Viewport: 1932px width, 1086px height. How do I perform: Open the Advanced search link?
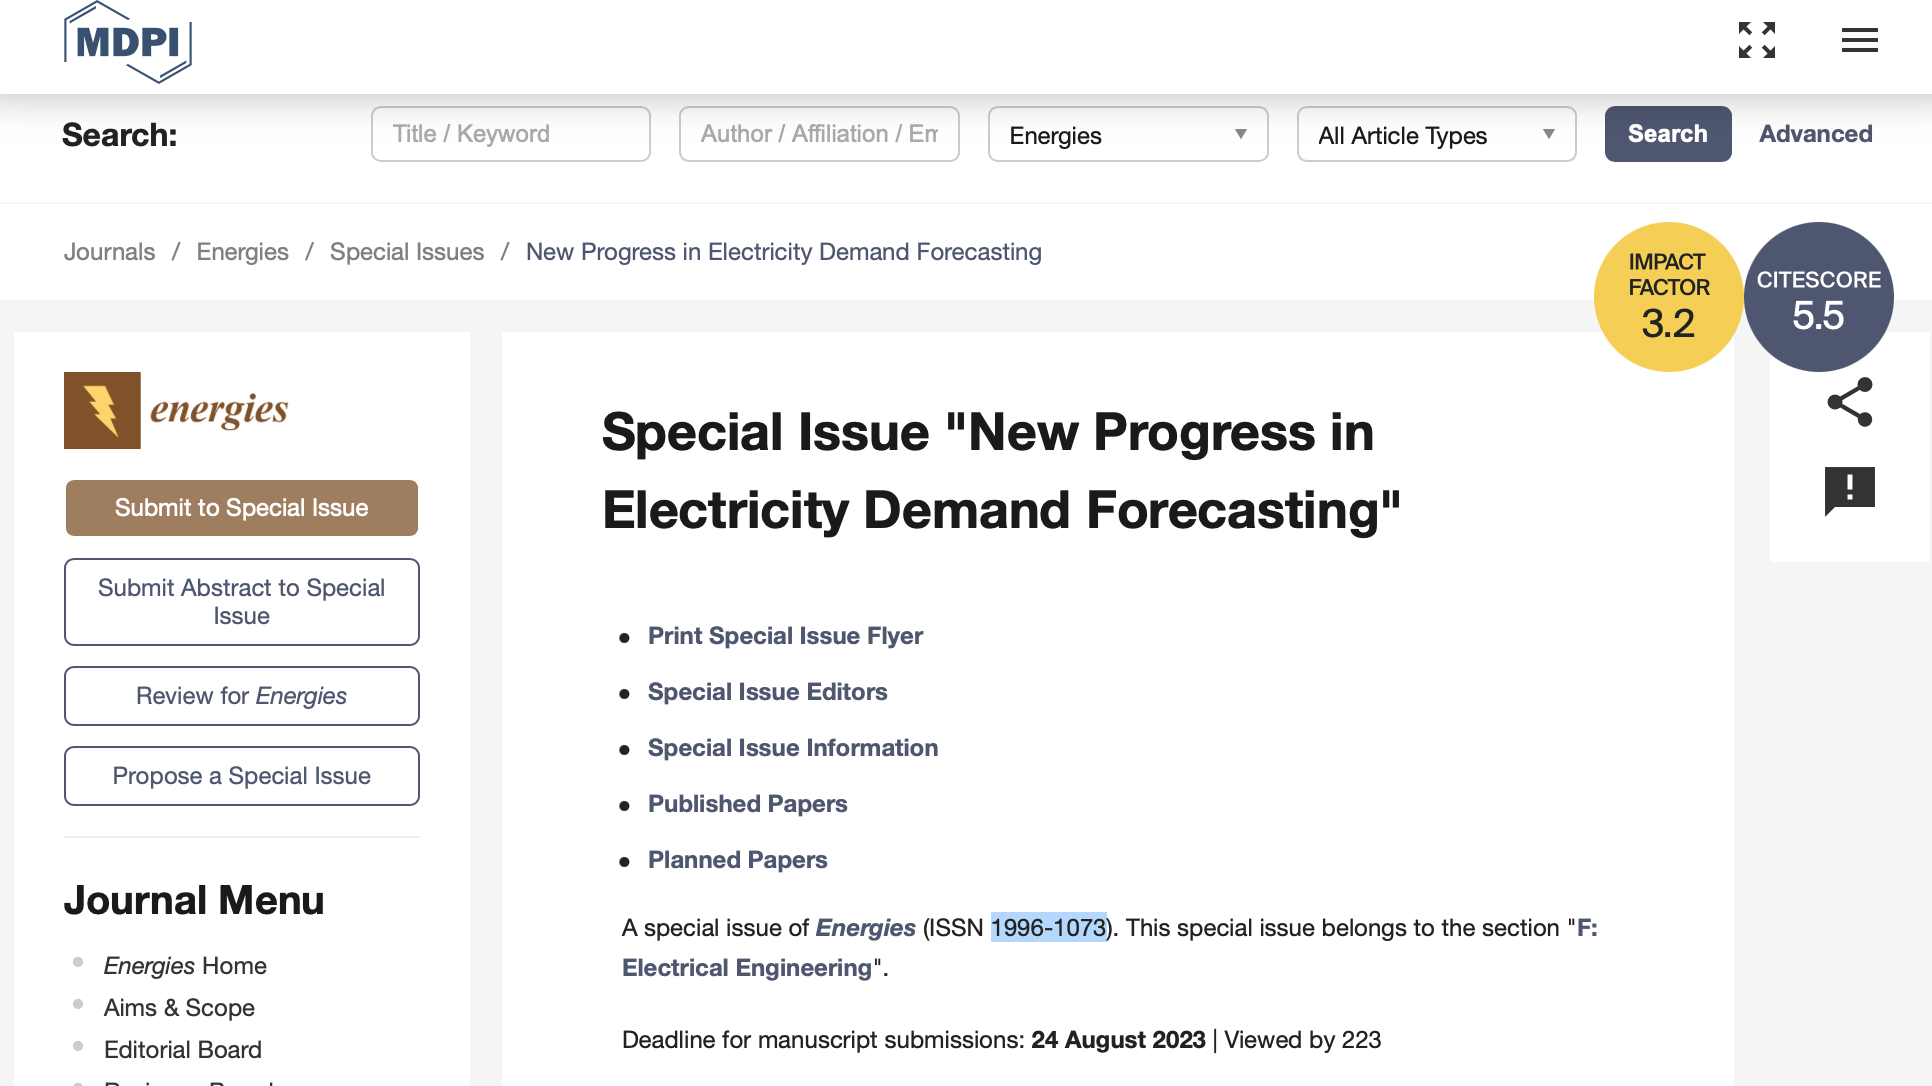pos(1815,134)
